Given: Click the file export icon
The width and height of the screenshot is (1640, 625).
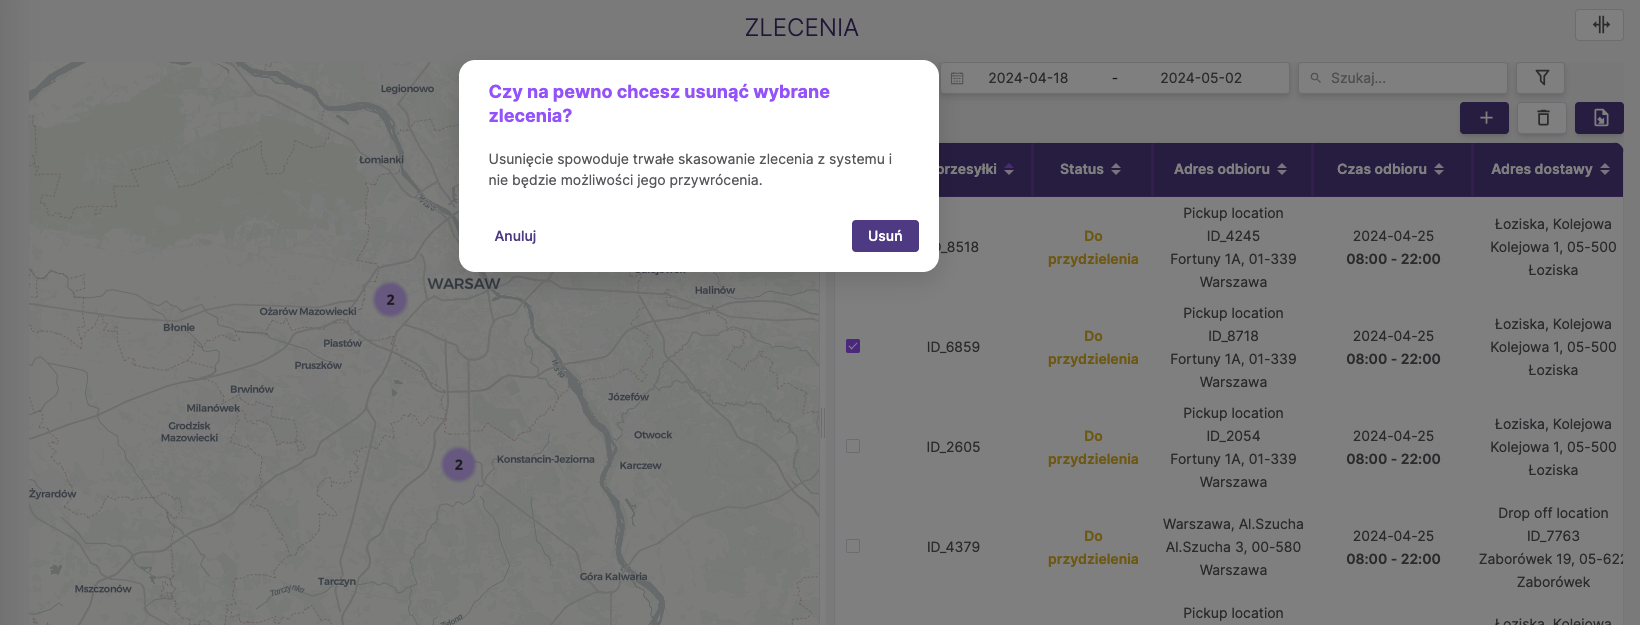Looking at the screenshot, I should (1599, 118).
